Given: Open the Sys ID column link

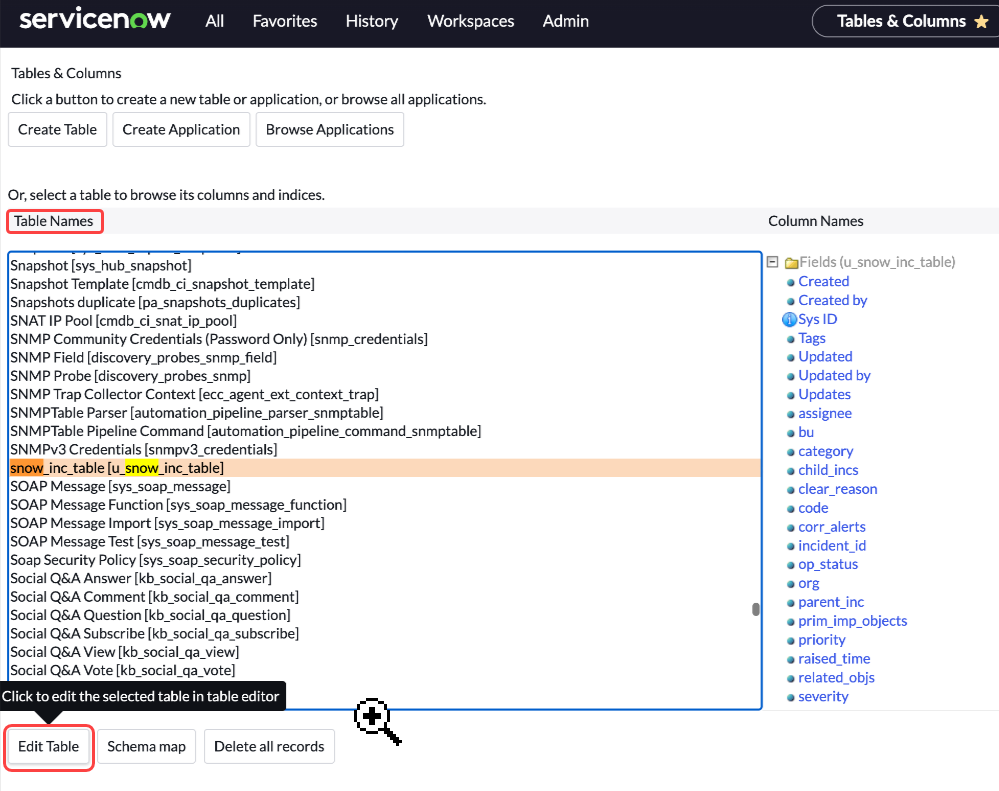Looking at the screenshot, I should click(x=817, y=320).
